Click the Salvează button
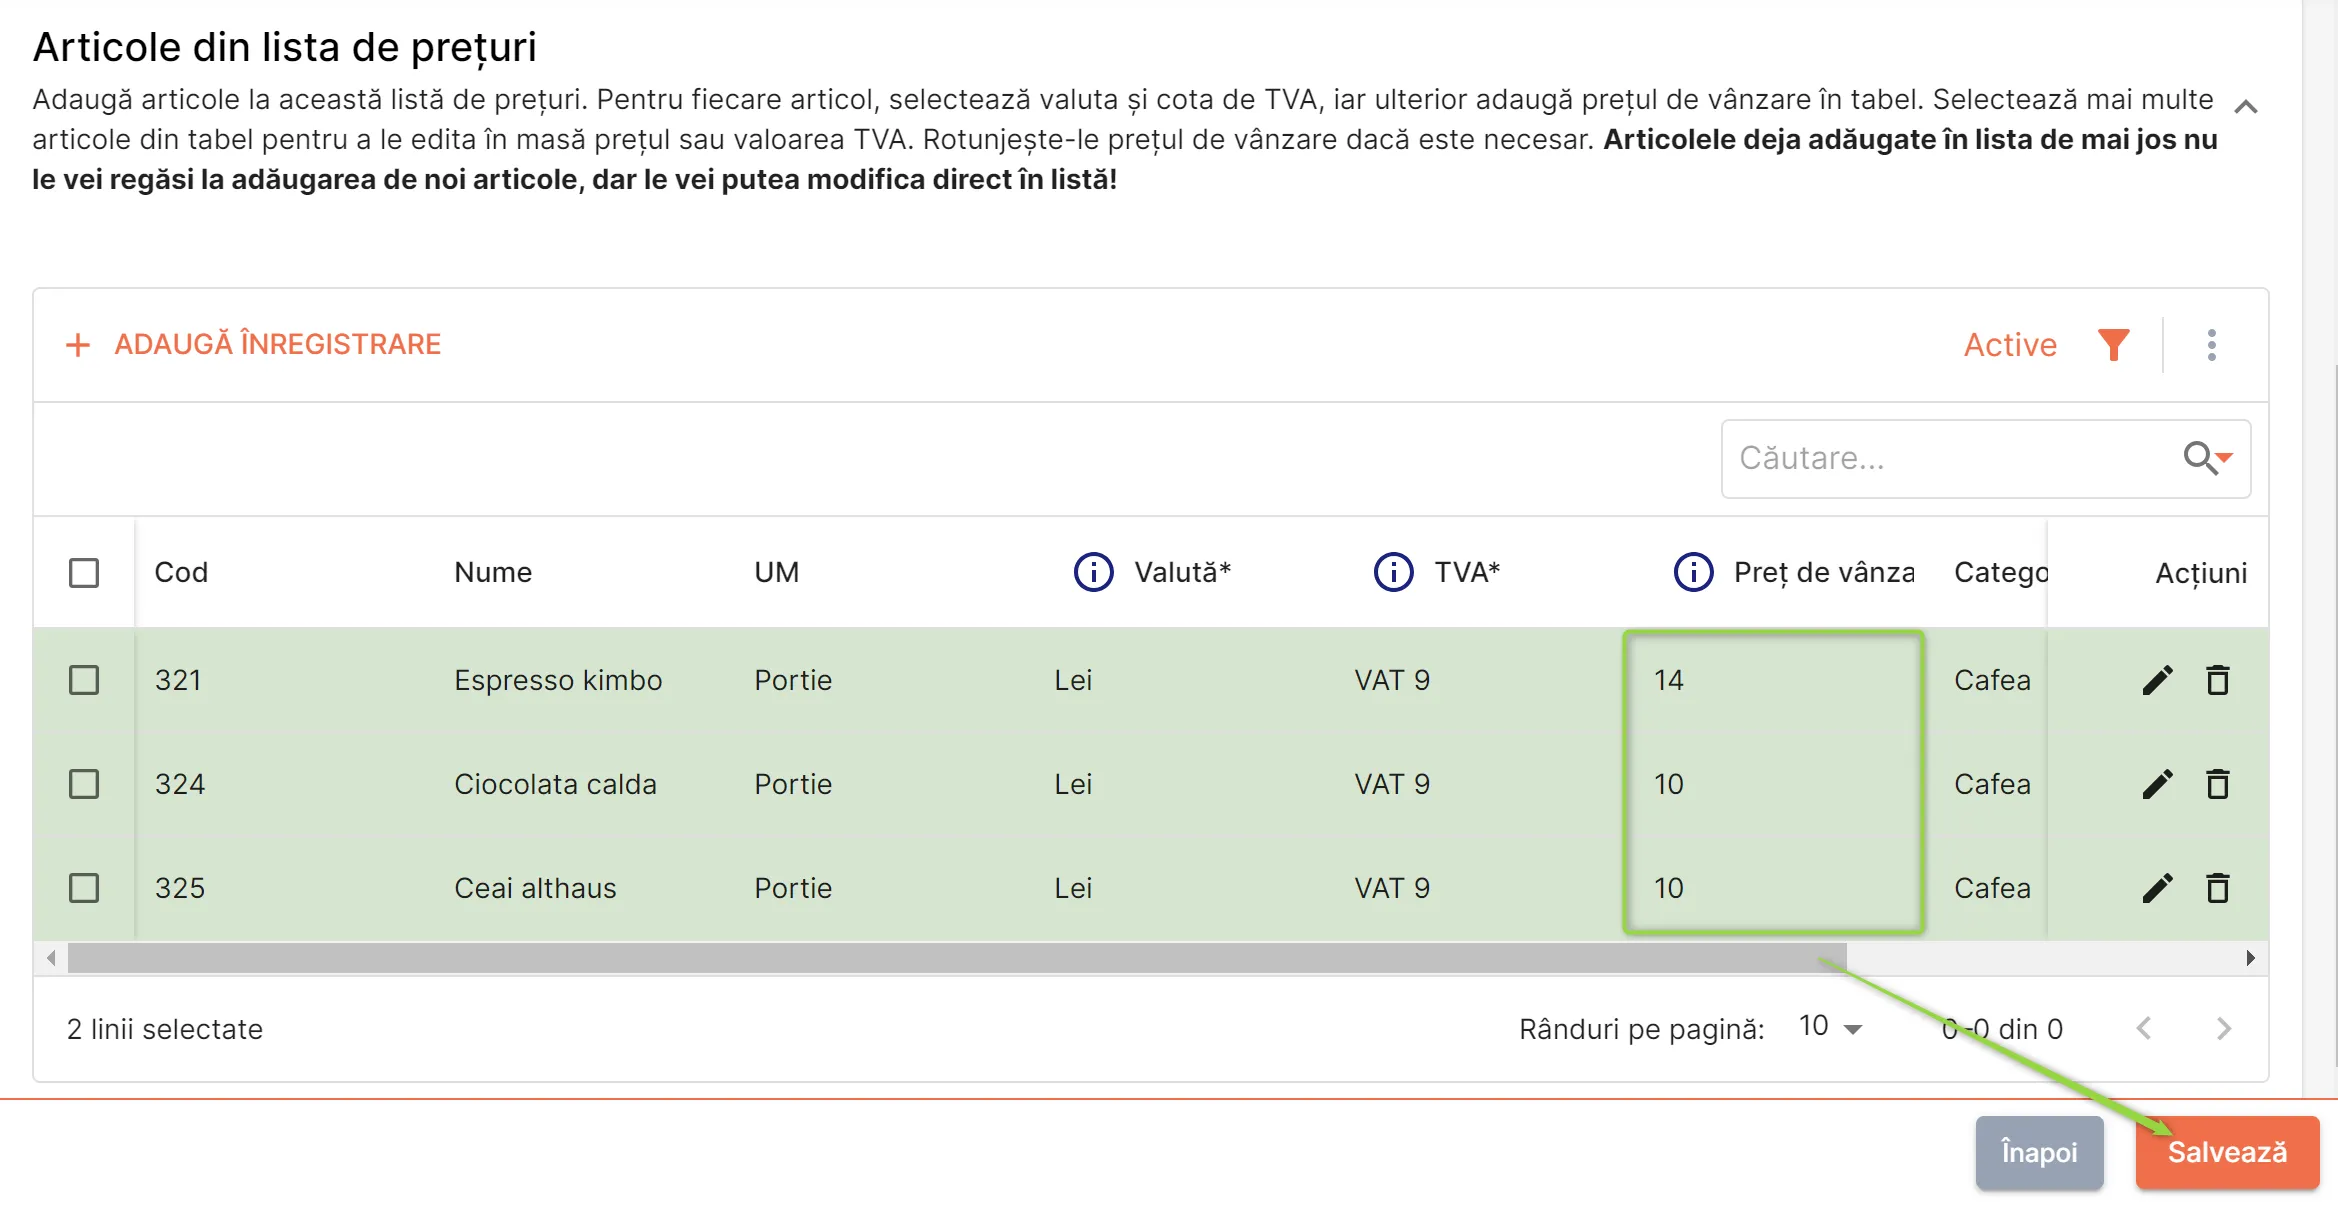 coord(2227,1153)
